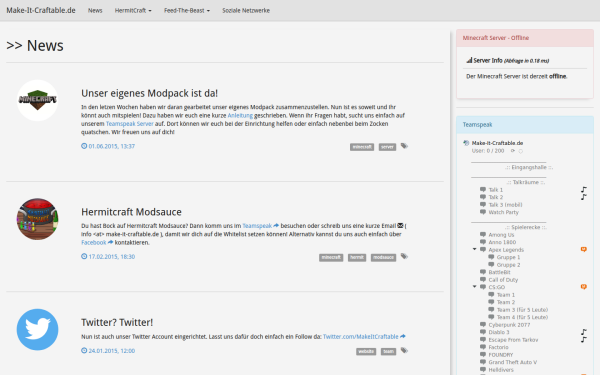
Task: Click the clock icon beside 24.01.2015
Action: (84, 350)
